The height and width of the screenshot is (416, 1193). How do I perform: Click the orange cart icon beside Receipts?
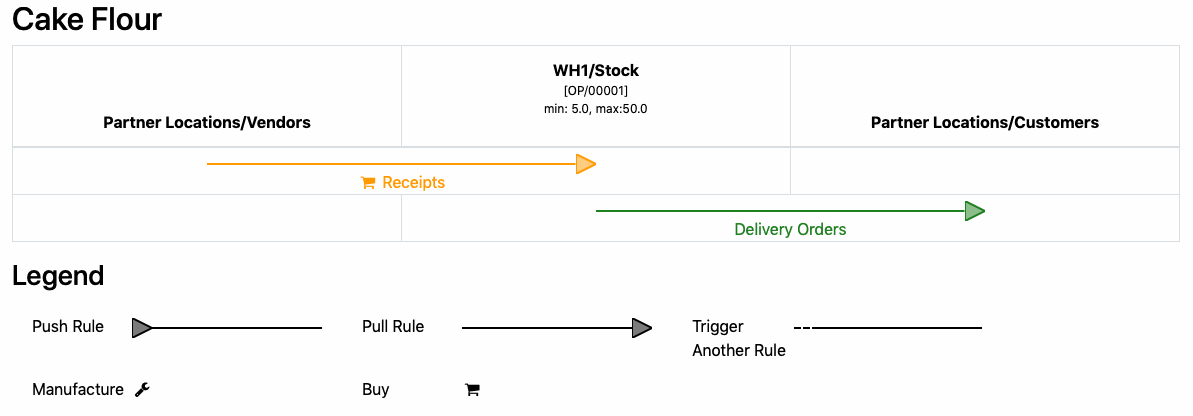368,183
